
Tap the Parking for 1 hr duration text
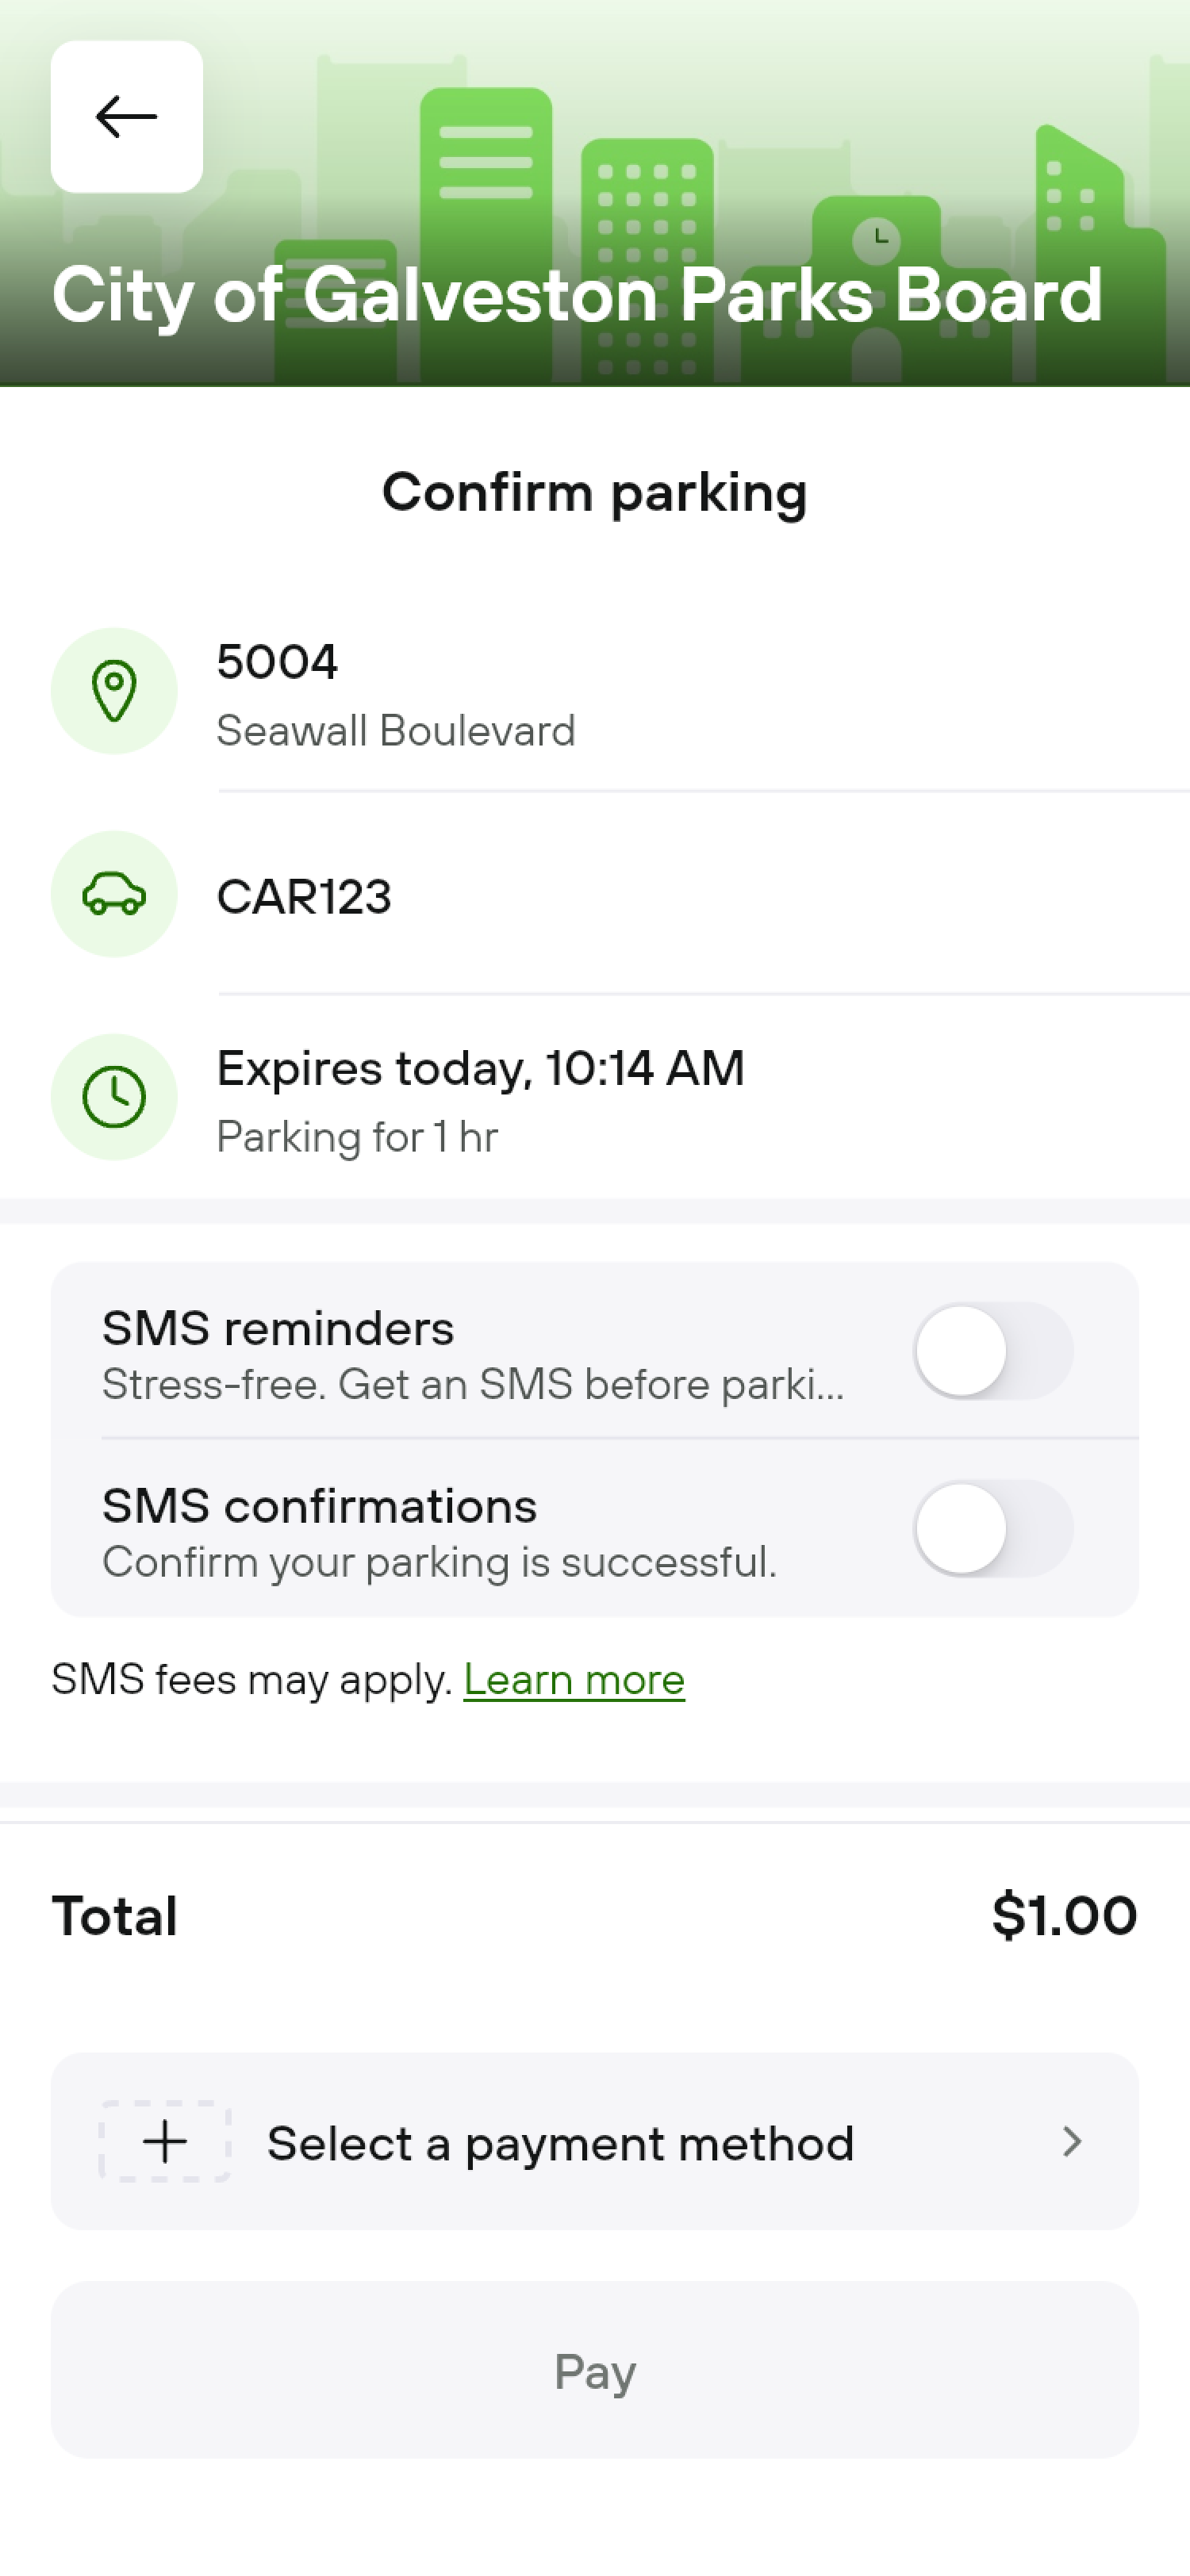(x=357, y=1137)
